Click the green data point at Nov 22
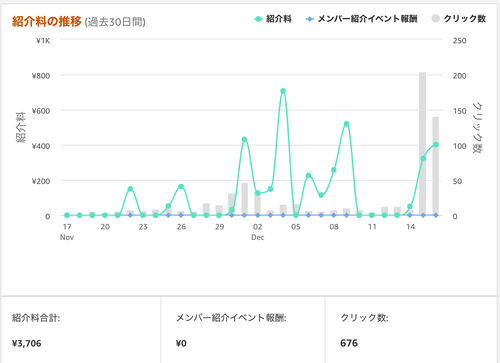Image resolution: width=500 pixels, height=363 pixels. (130, 189)
